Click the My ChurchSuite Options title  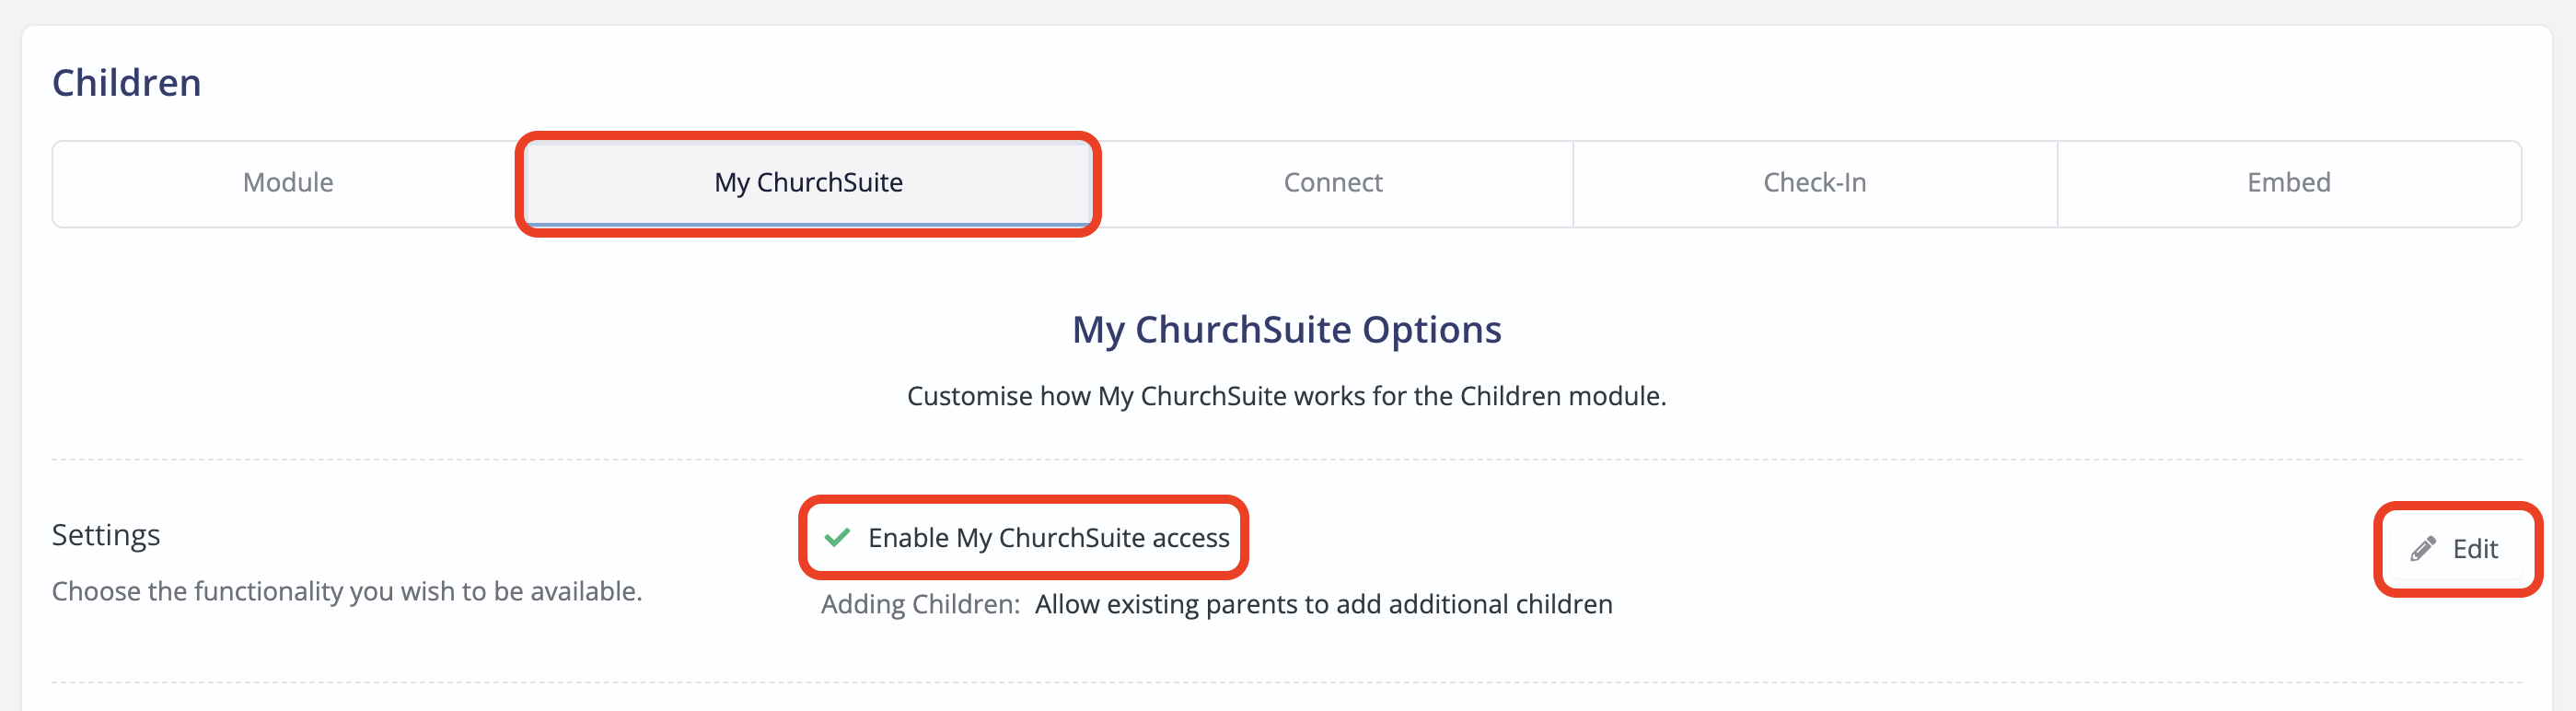1285,329
